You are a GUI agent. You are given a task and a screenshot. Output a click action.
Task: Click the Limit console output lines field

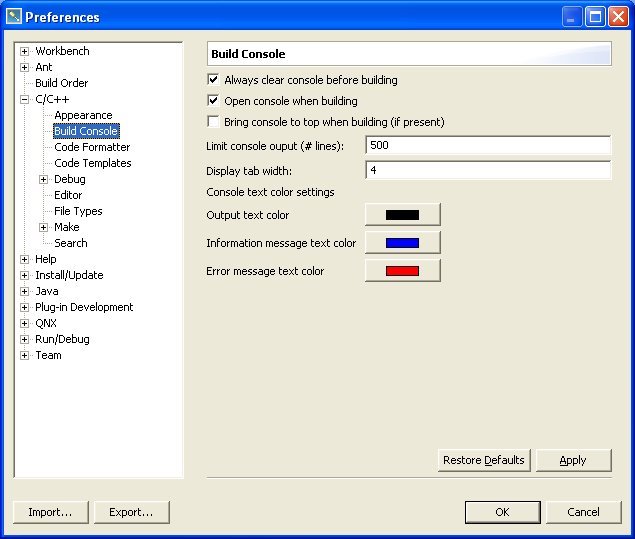coord(487,146)
